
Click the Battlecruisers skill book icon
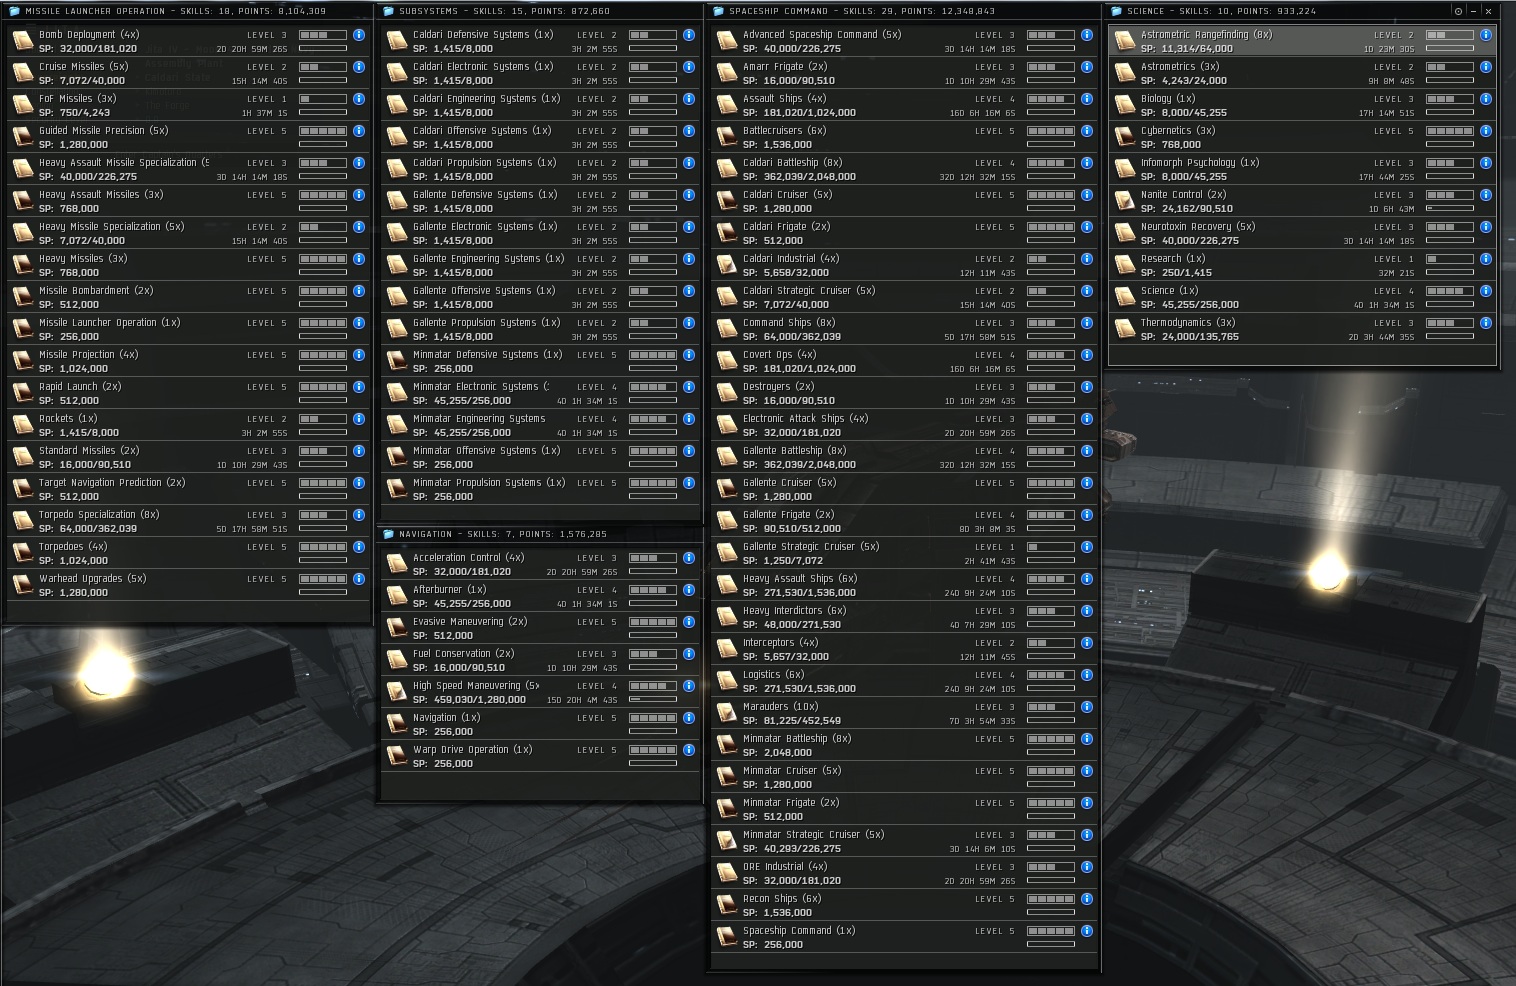727,137
